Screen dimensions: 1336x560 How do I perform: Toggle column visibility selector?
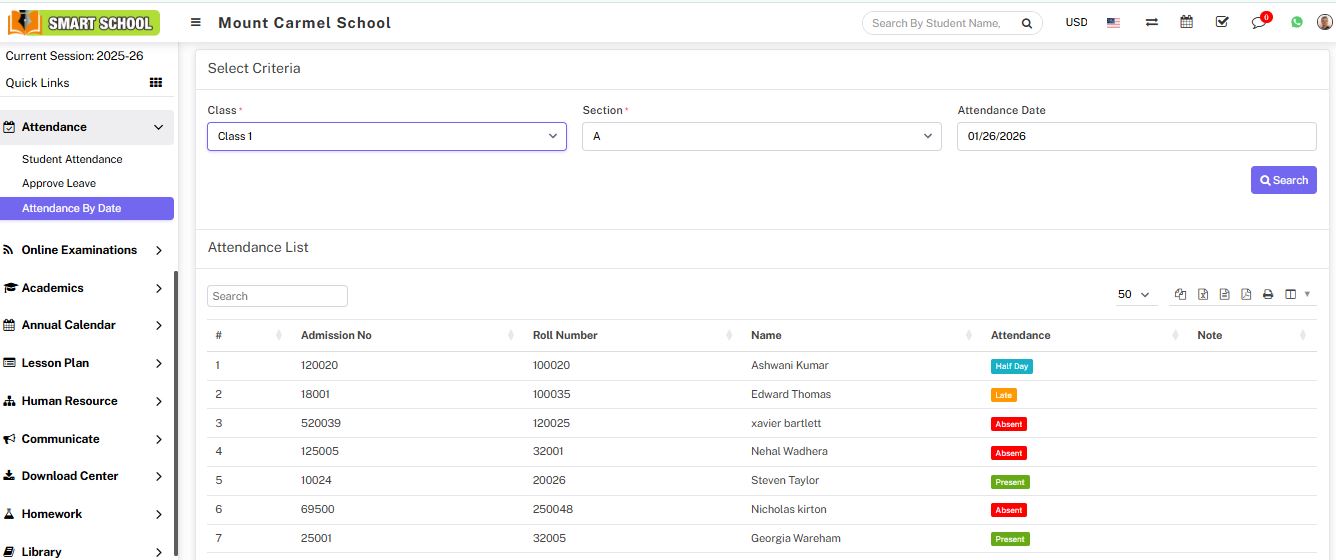coord(1296,294)
